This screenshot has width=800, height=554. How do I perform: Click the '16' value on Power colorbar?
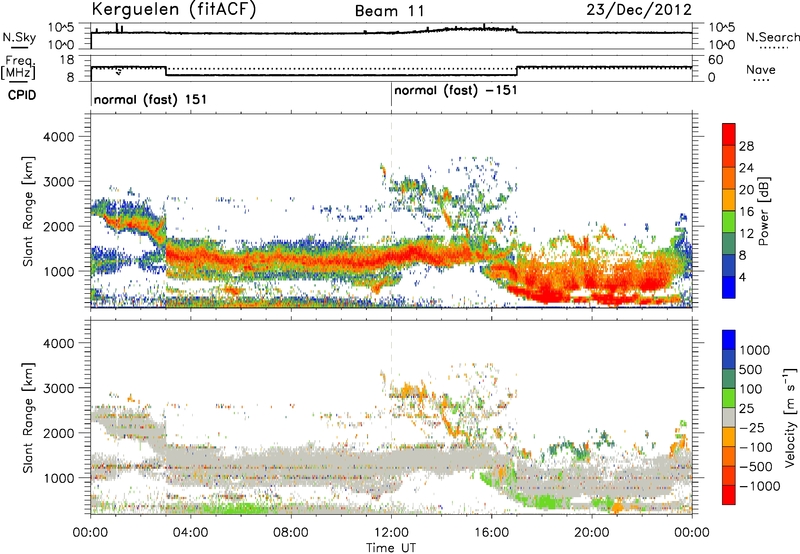pyautogui.click(x=746, y=212)
